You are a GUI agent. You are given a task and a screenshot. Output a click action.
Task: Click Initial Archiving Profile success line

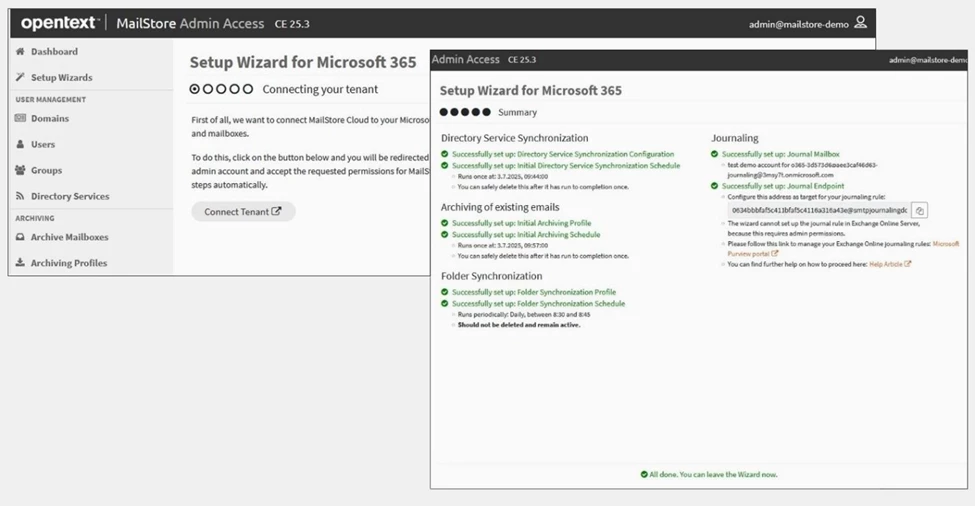[522, 223]
